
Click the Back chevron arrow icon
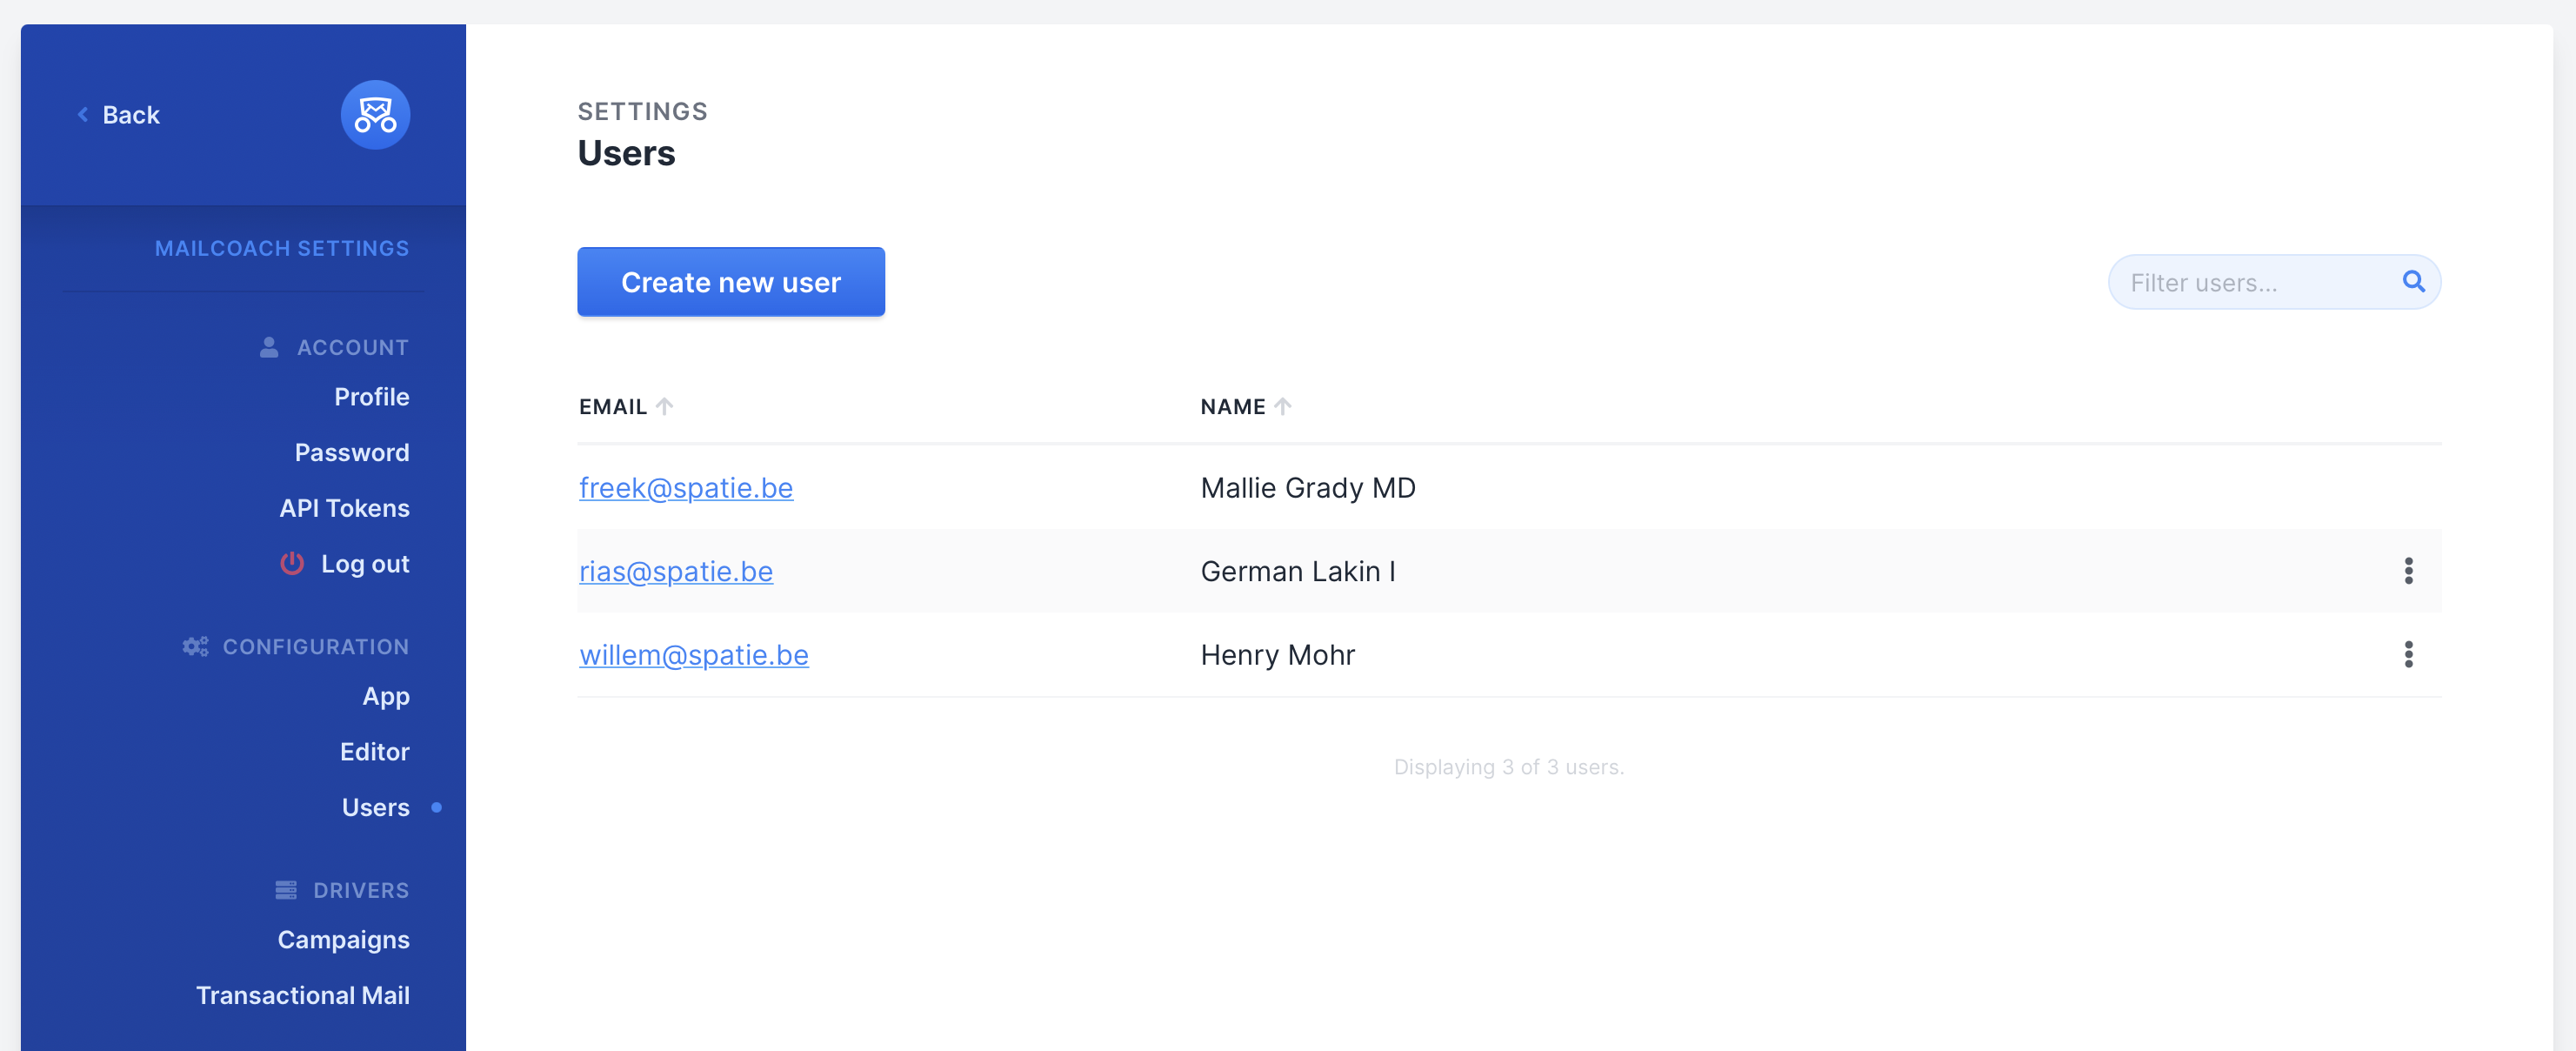click(83, 115)
